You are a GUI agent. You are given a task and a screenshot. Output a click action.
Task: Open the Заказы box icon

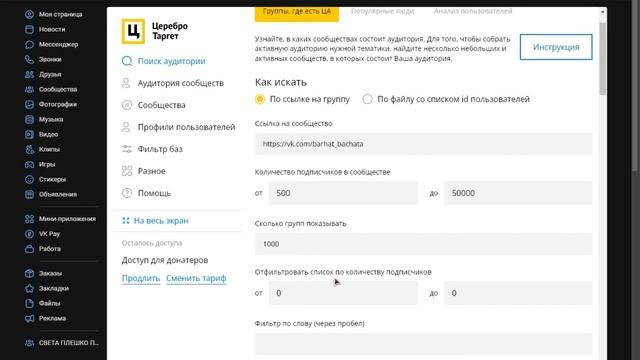29,273
